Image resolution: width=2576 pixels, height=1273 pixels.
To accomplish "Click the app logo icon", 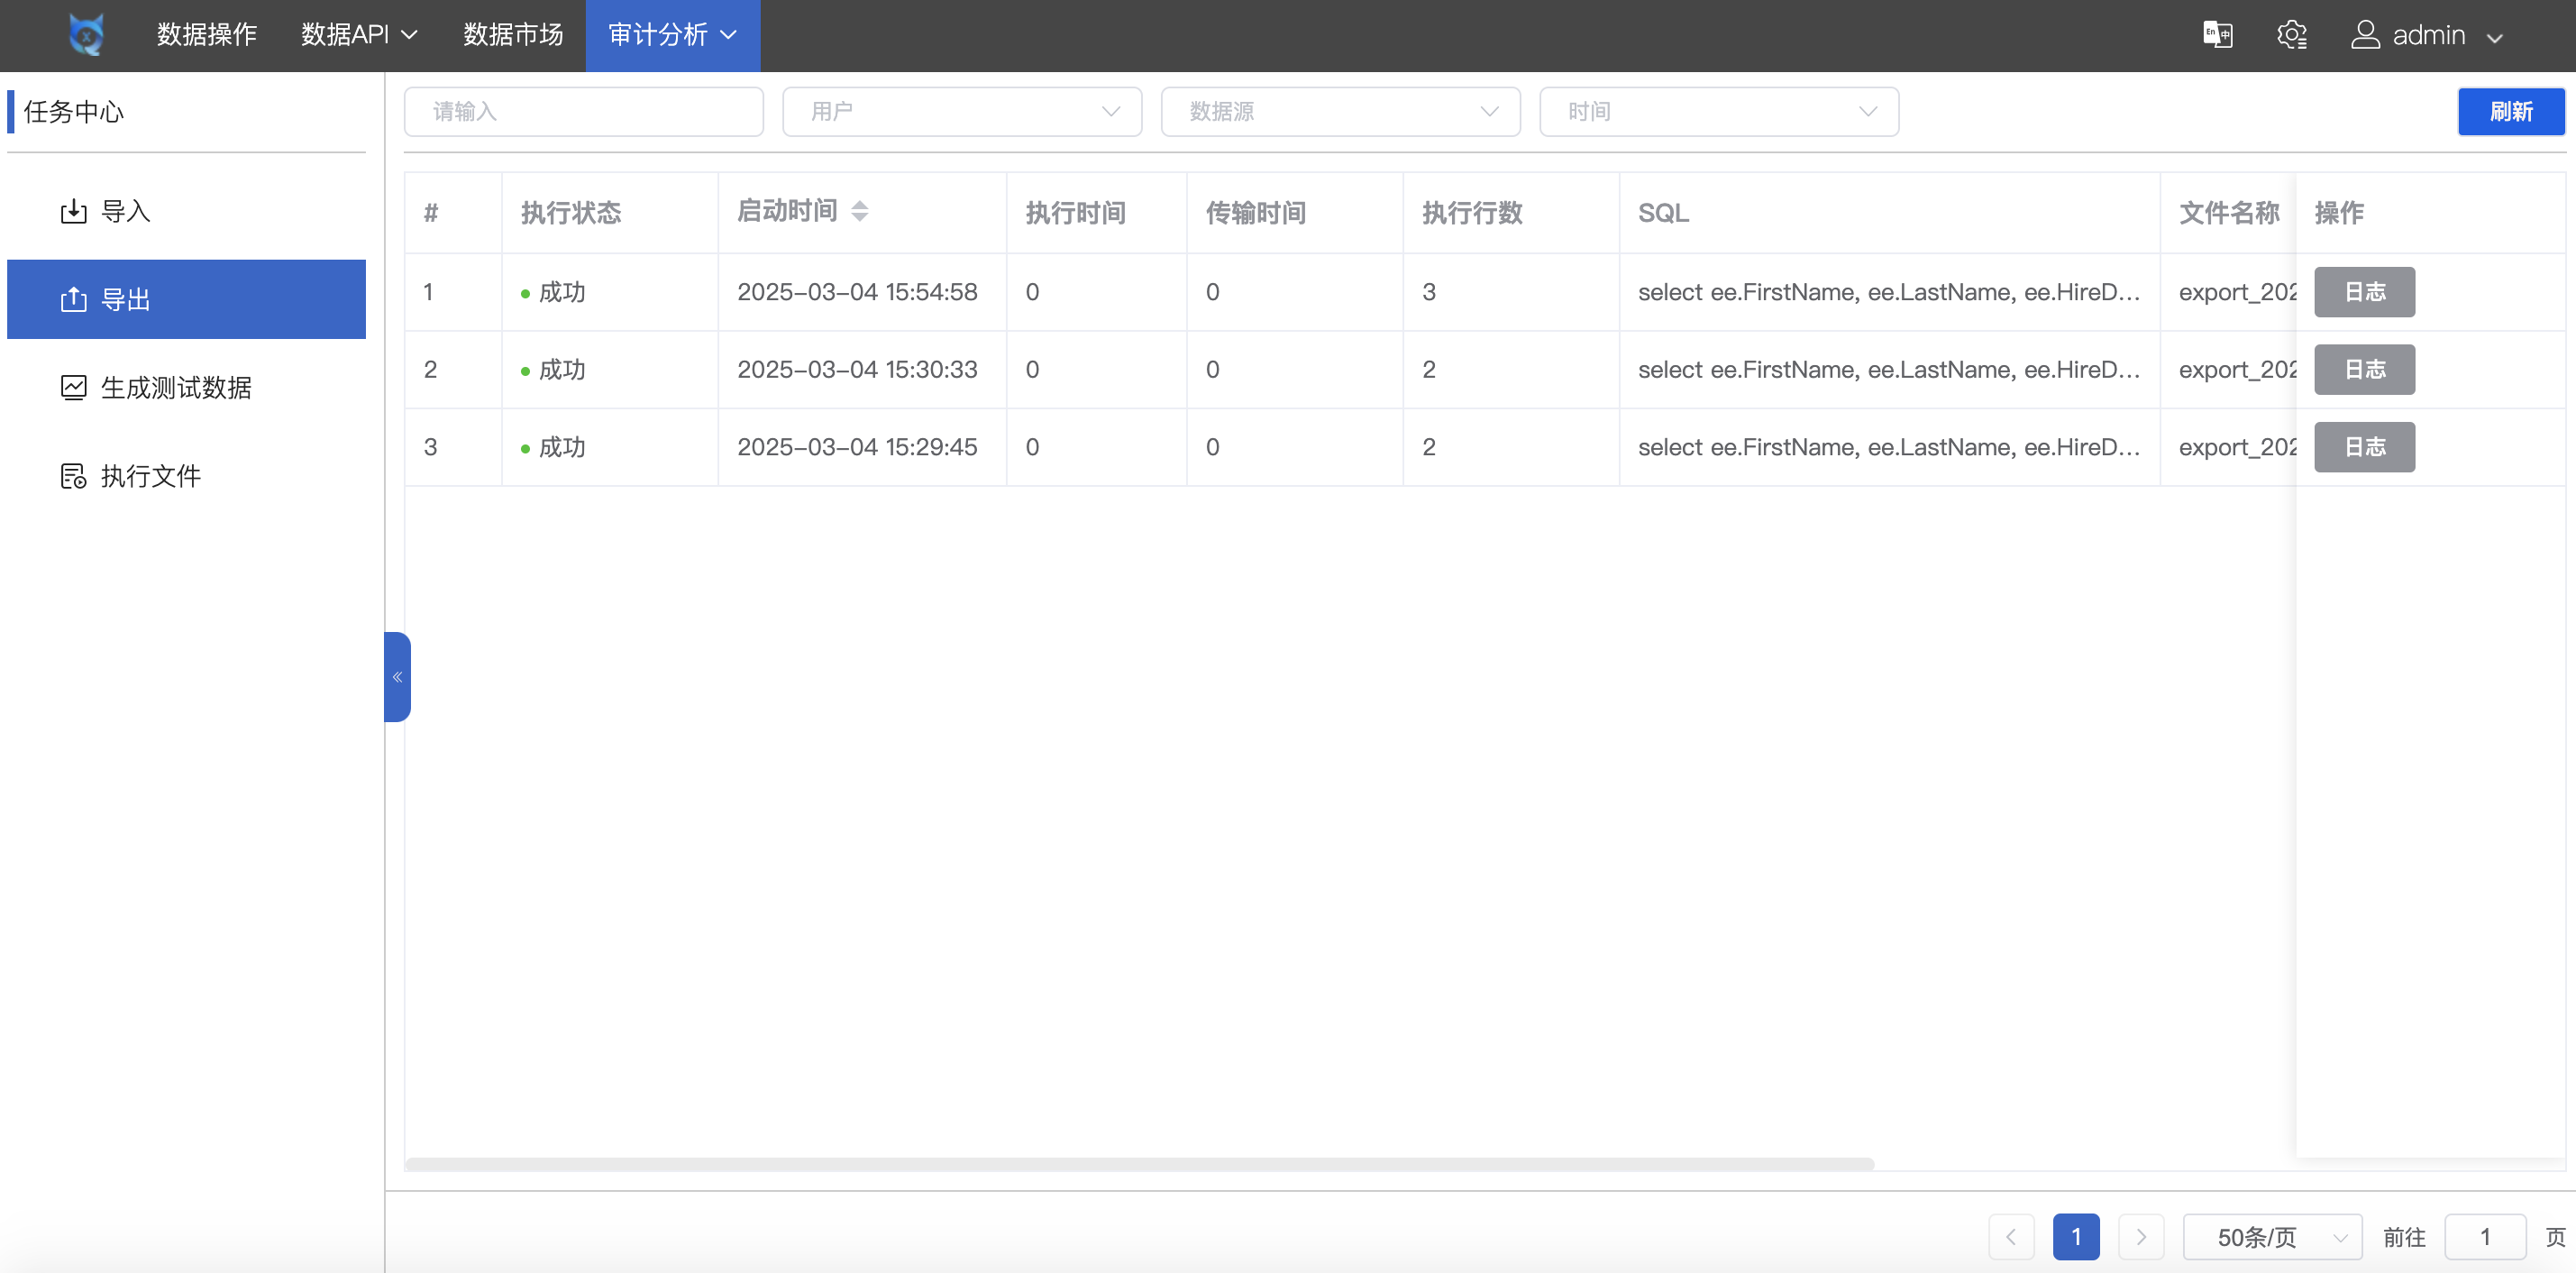I will pyautogui.click(x=86, y=35).
